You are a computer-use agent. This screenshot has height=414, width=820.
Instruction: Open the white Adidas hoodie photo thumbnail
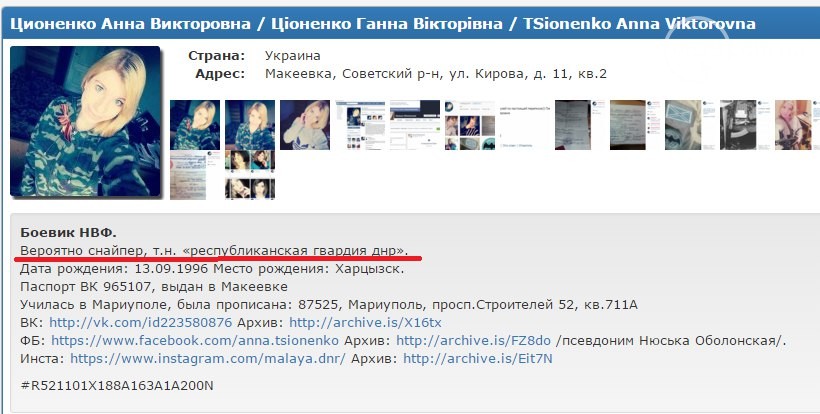(305, 125)
